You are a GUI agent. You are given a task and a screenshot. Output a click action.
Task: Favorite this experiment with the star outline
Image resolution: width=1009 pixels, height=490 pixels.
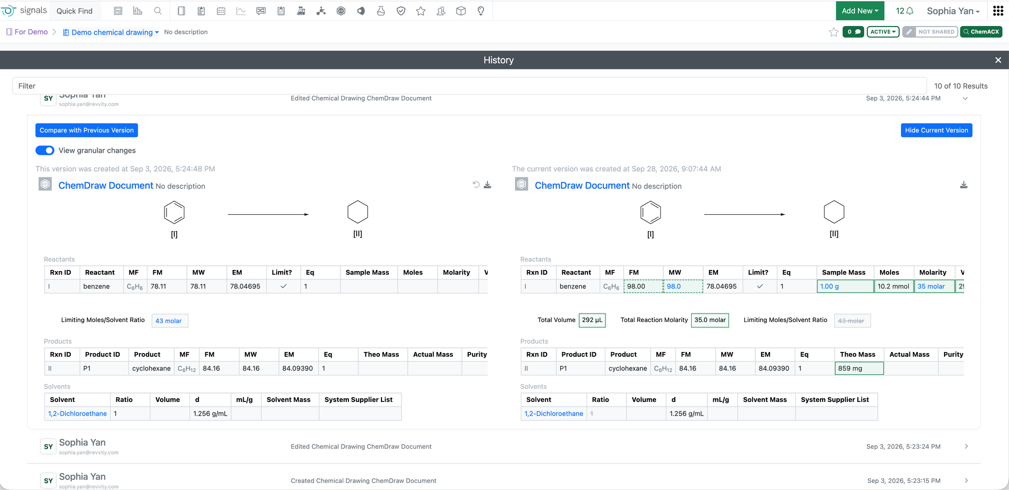833,32
